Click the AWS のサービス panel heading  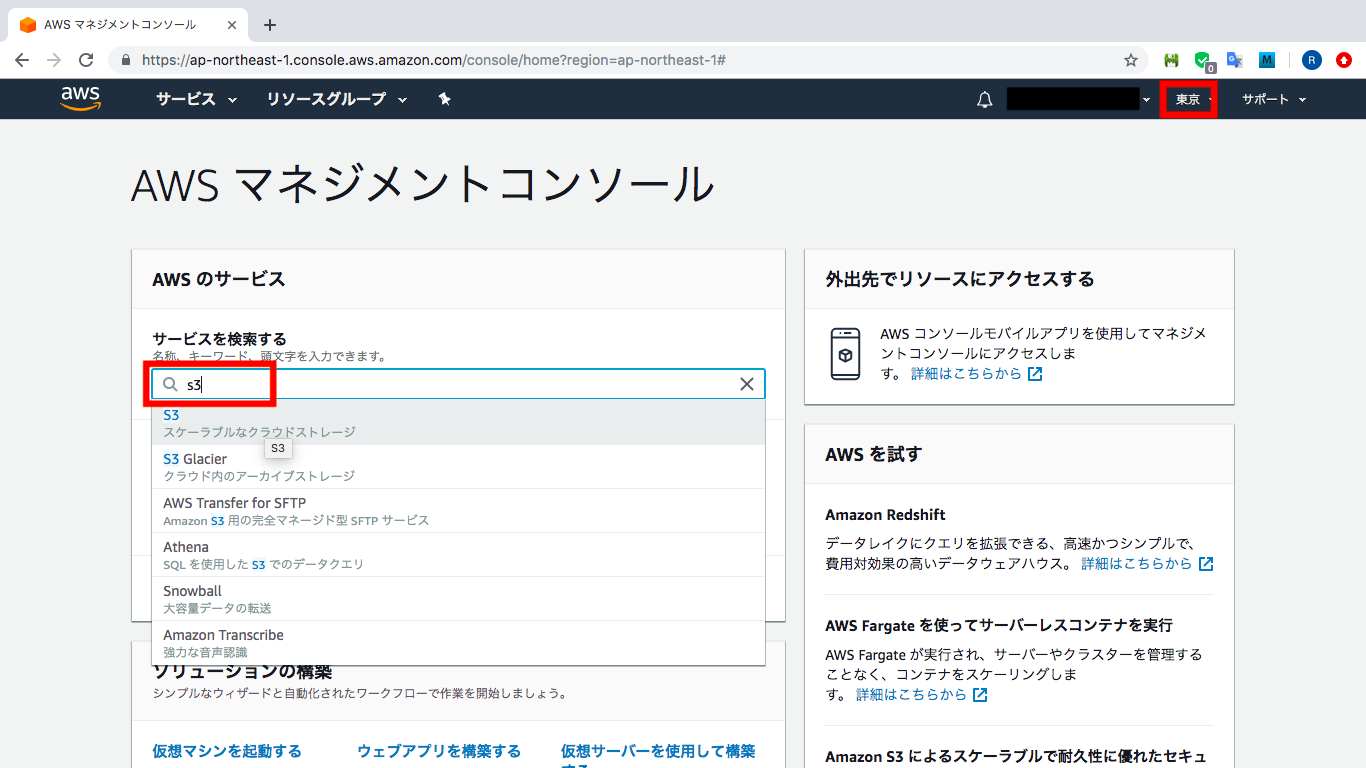219,279
